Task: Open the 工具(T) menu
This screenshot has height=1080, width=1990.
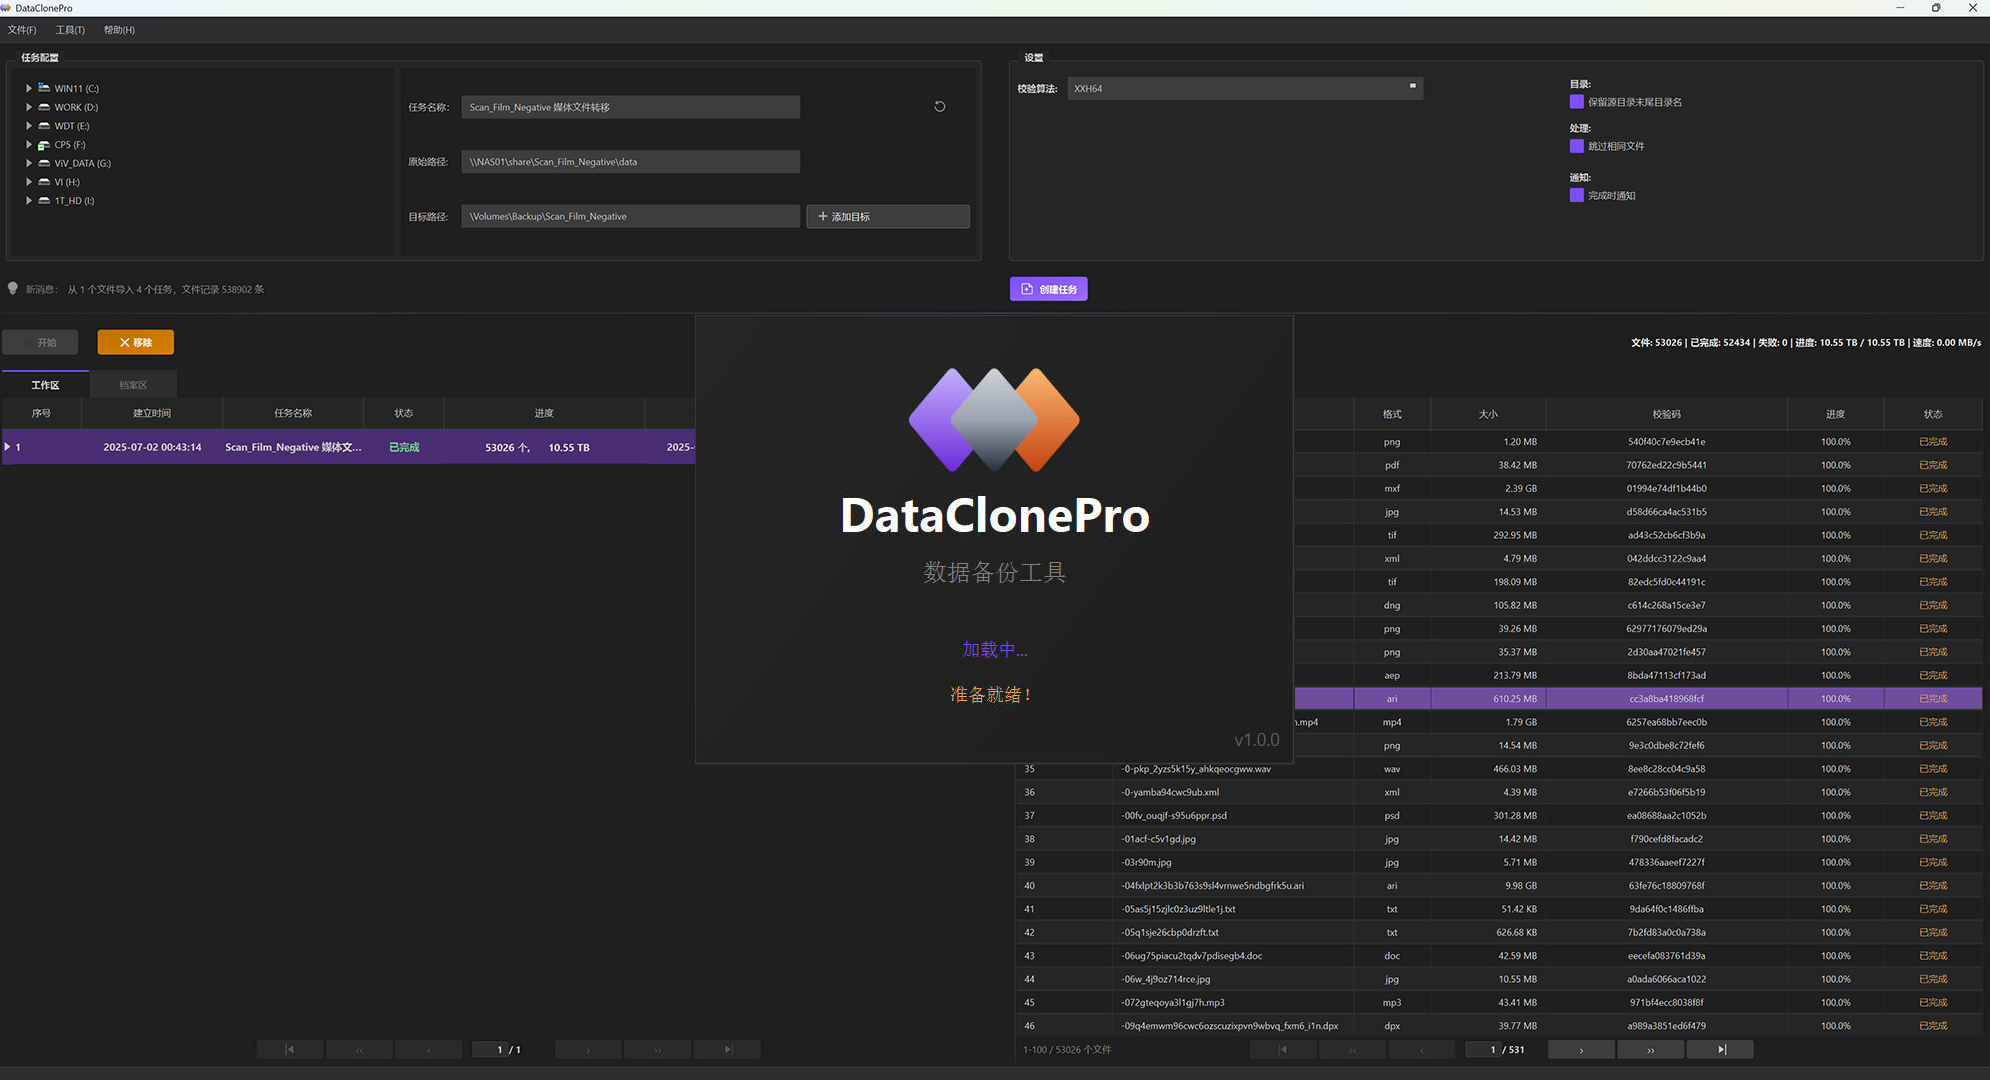Action: (70, 30)
